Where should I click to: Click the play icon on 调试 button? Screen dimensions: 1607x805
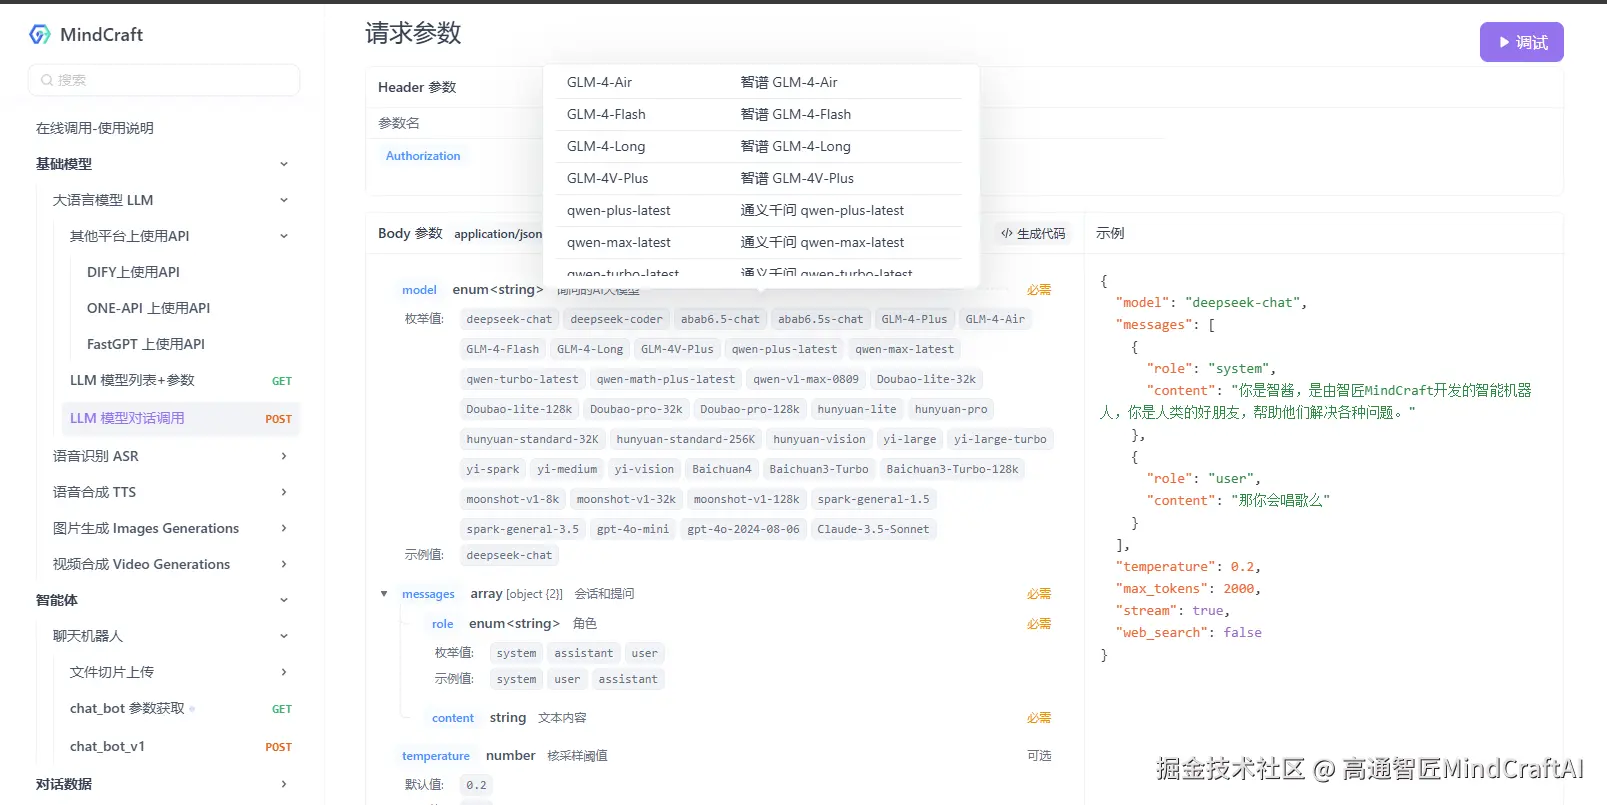click(x=1504, y=43)
